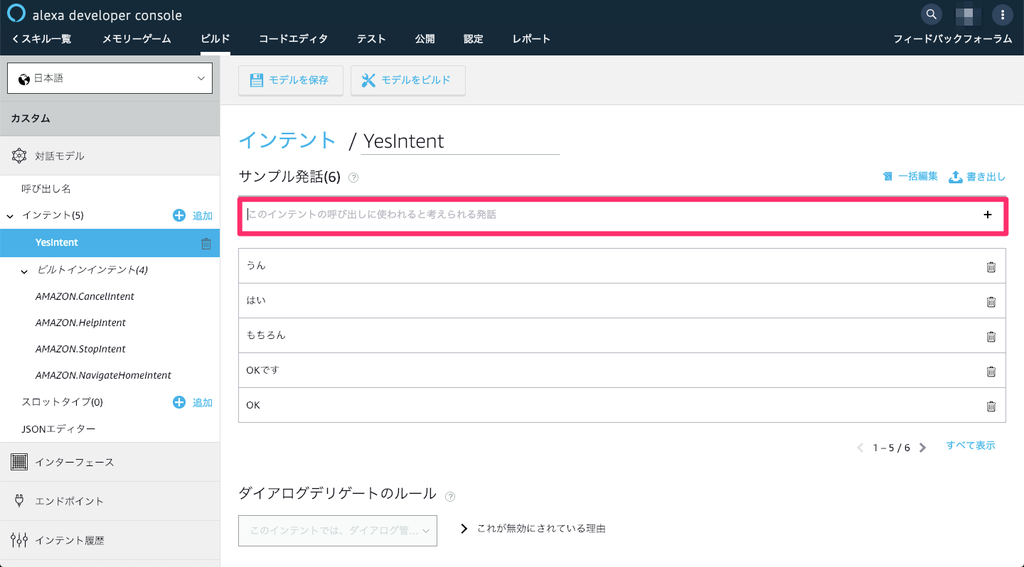
Task: Open the エンドポイント section
Action: coord(110,501)
